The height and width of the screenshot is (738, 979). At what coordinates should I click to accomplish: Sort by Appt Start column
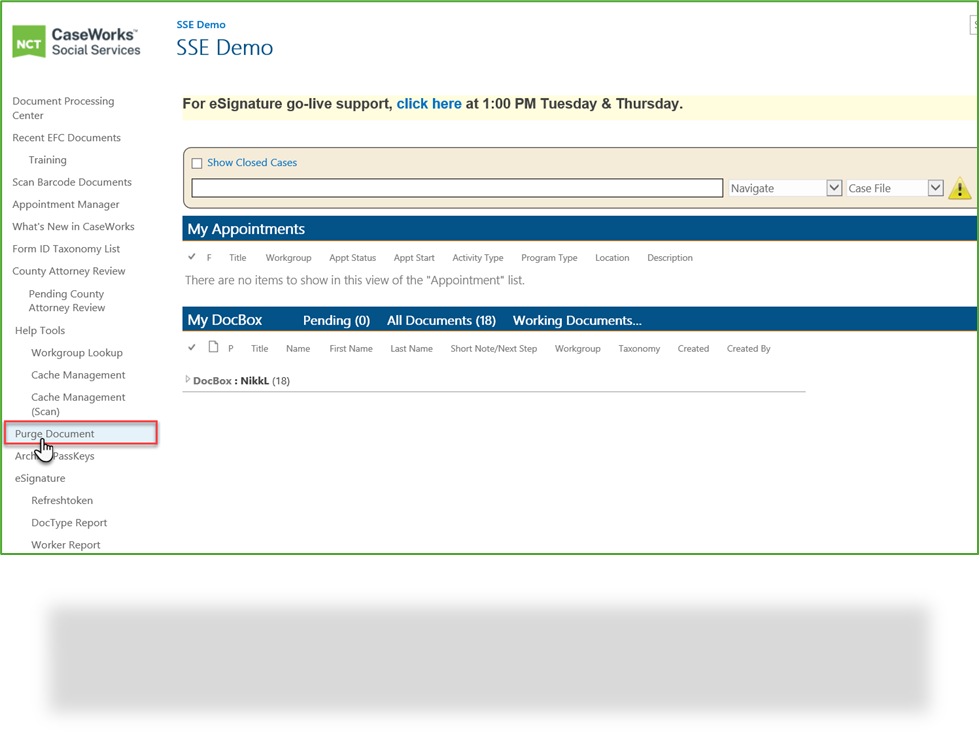(414, 257)
